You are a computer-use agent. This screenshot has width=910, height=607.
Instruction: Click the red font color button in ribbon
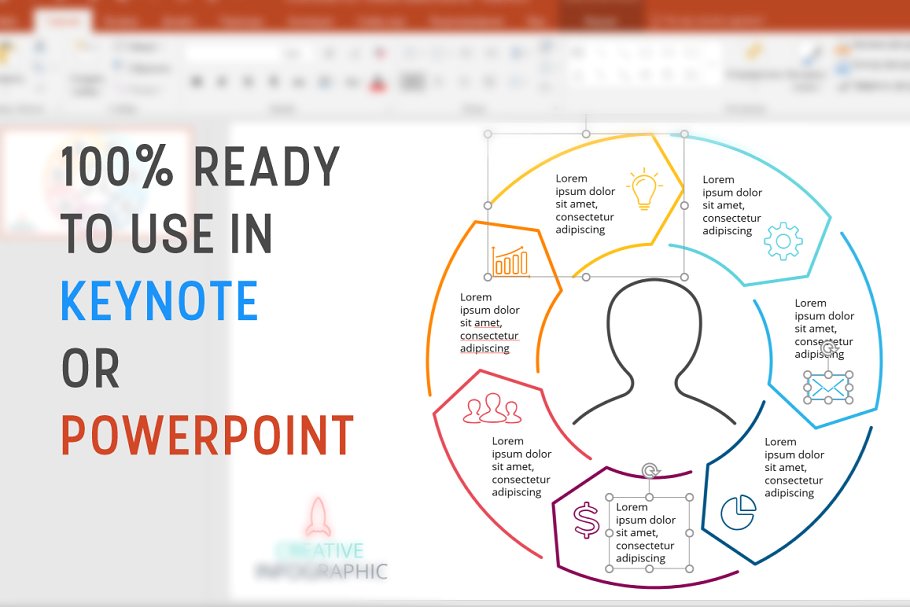click(x=378, y=84)
